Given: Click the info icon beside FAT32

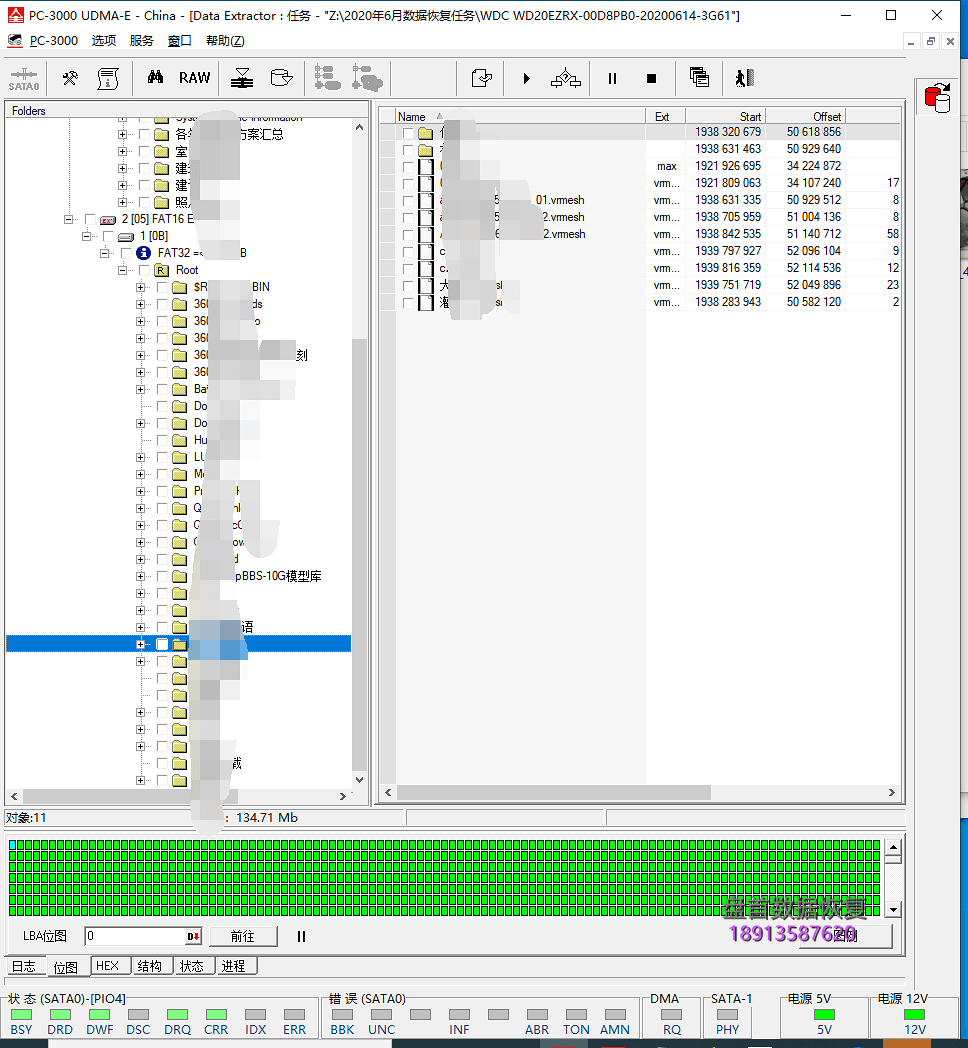Looking at the screenshot, I should 143,253.
